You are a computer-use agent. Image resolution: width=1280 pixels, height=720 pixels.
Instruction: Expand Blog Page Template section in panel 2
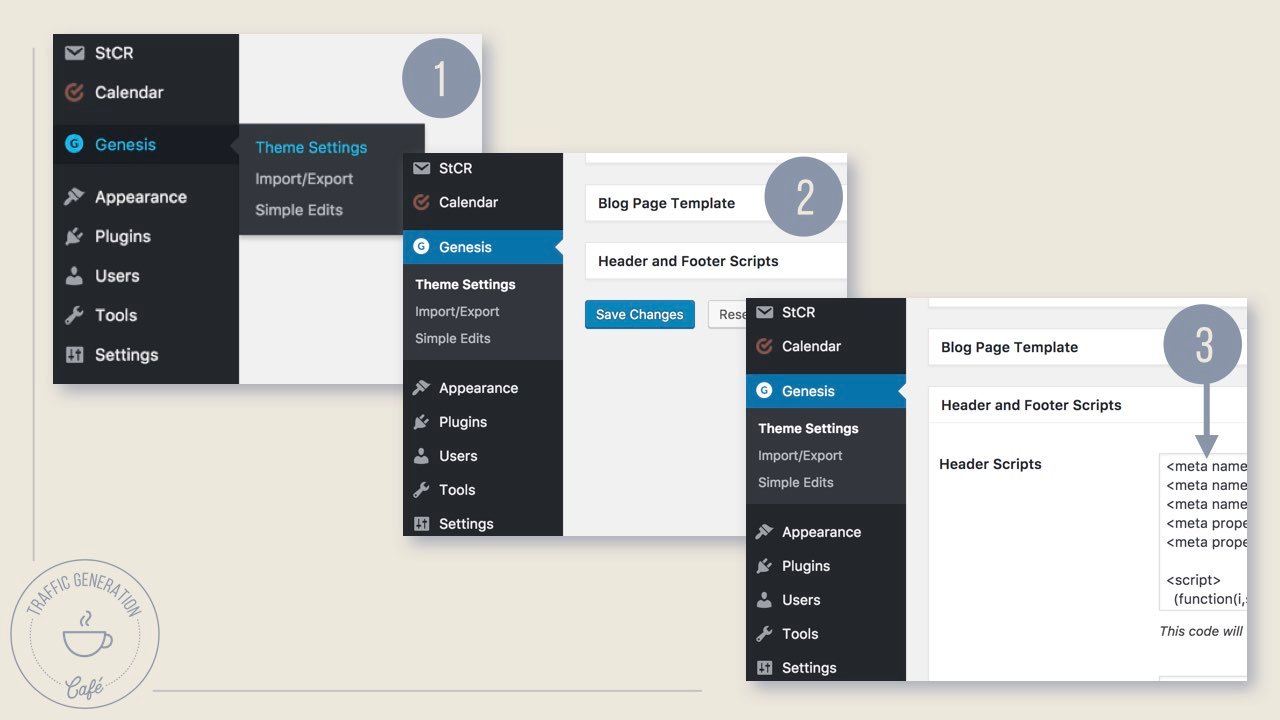point(666,203)
